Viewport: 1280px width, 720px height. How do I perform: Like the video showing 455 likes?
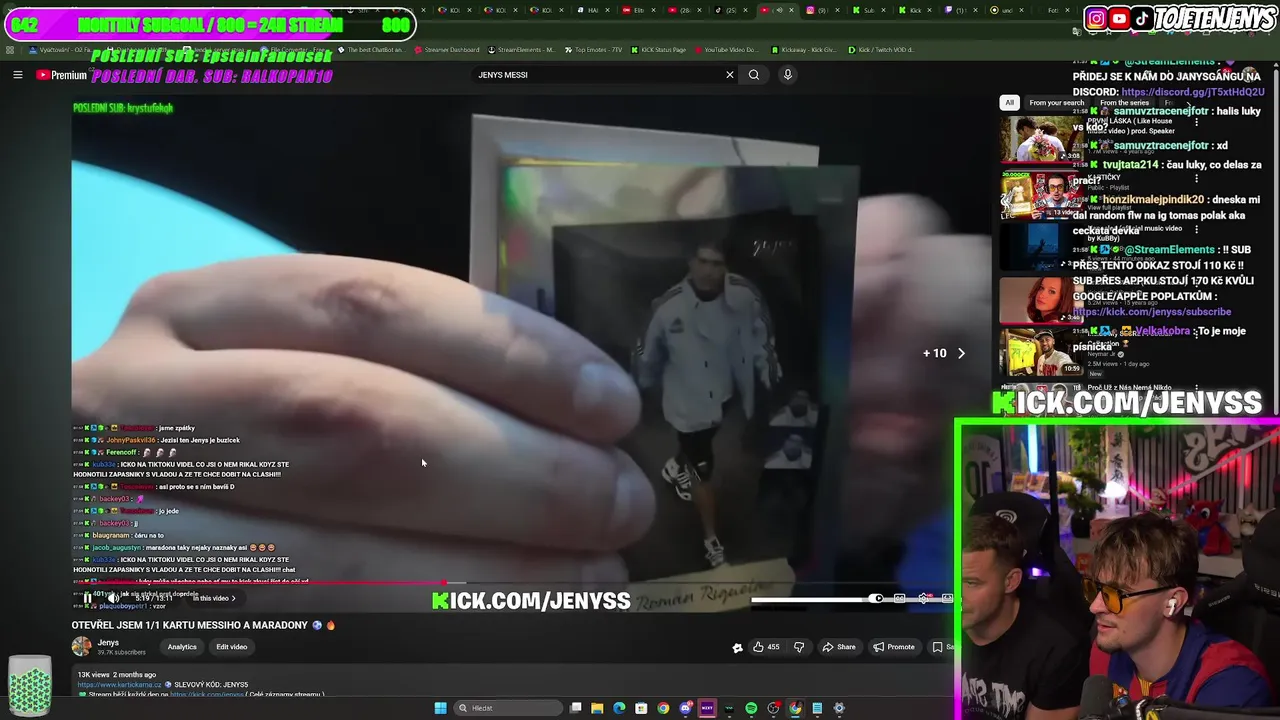pyautogui.click(x=766, y=647)
